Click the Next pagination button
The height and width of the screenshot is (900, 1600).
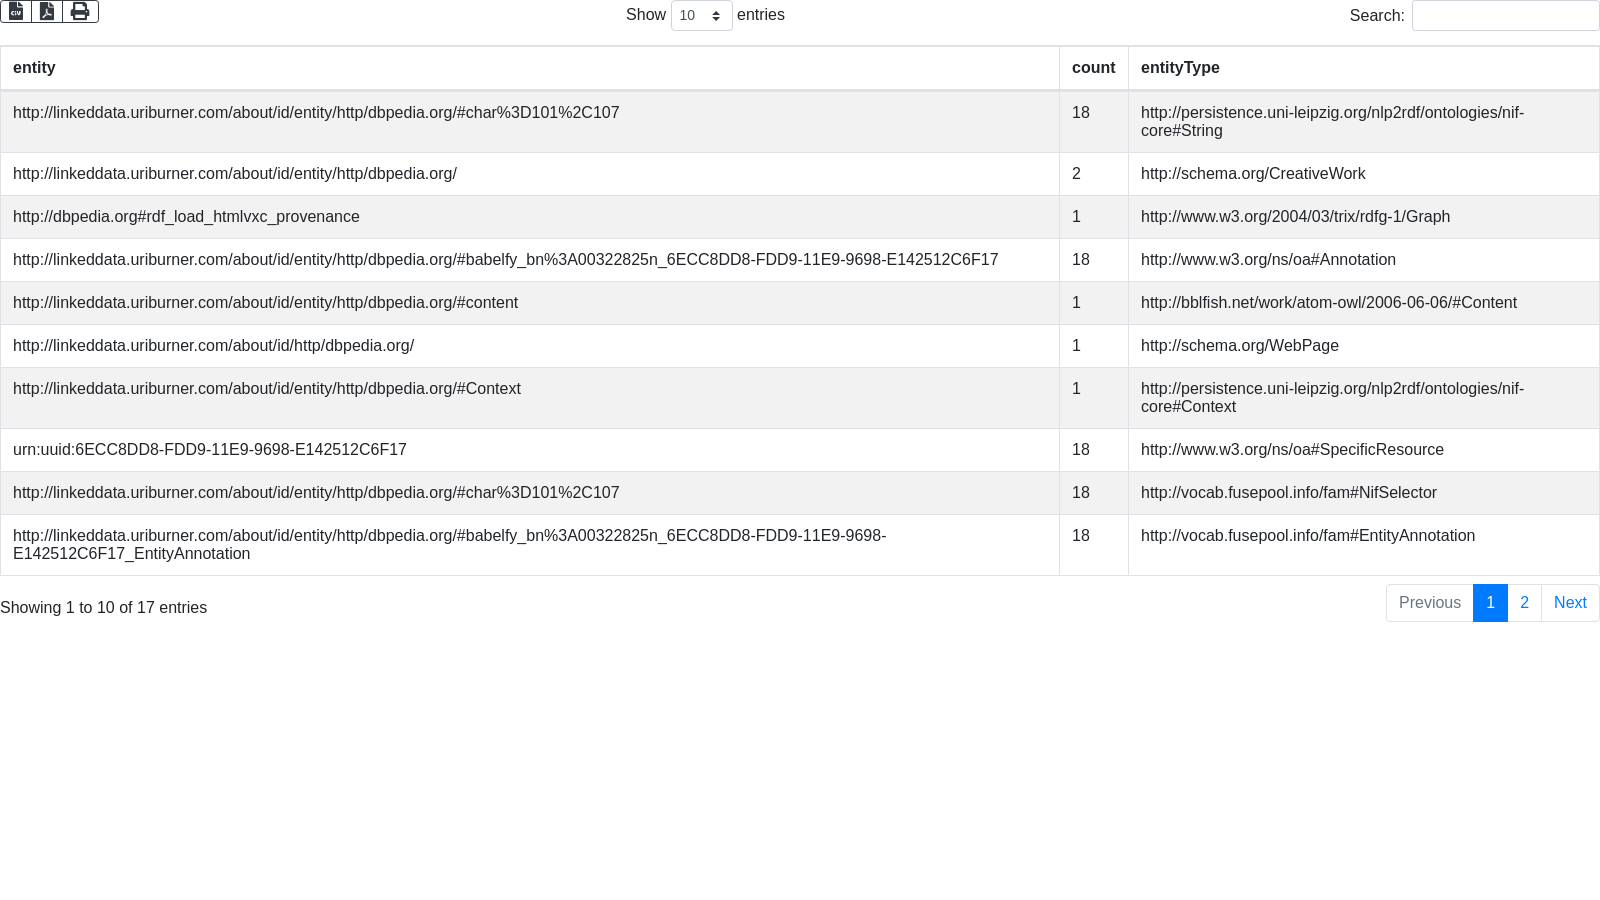pos(1570,603)
